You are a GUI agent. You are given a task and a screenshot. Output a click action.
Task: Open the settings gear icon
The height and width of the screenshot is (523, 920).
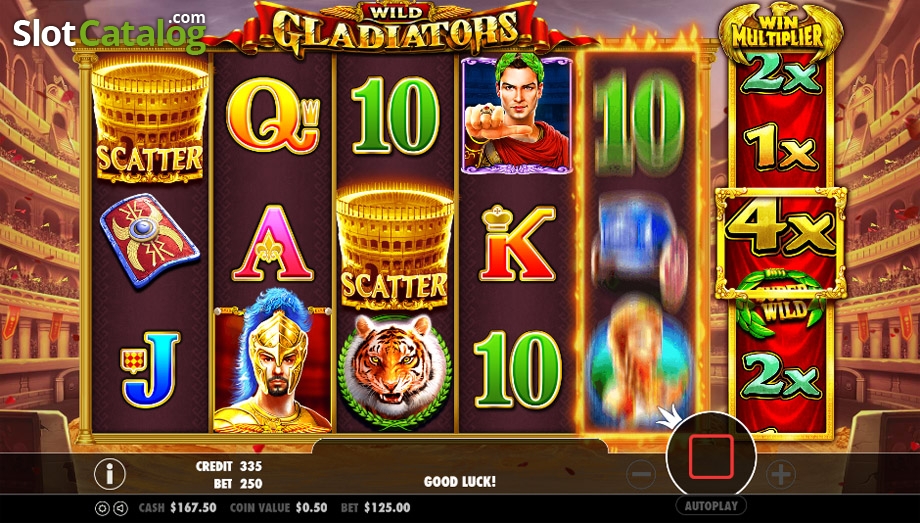[102, 508]
